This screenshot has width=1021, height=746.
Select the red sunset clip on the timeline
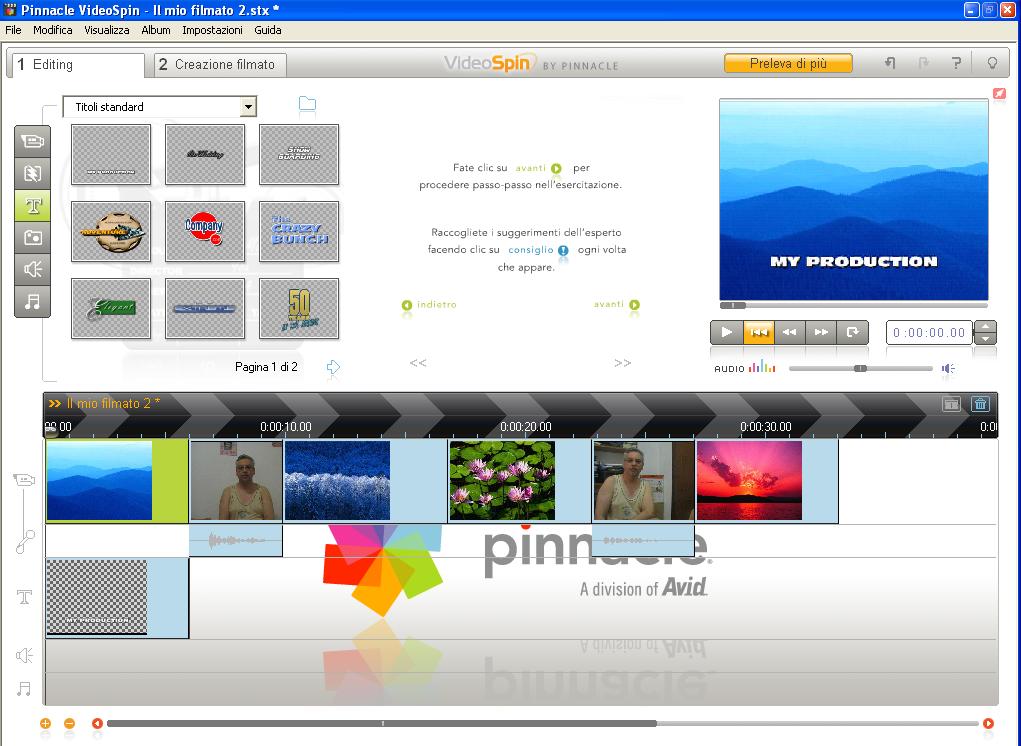[x=767, y=481]
